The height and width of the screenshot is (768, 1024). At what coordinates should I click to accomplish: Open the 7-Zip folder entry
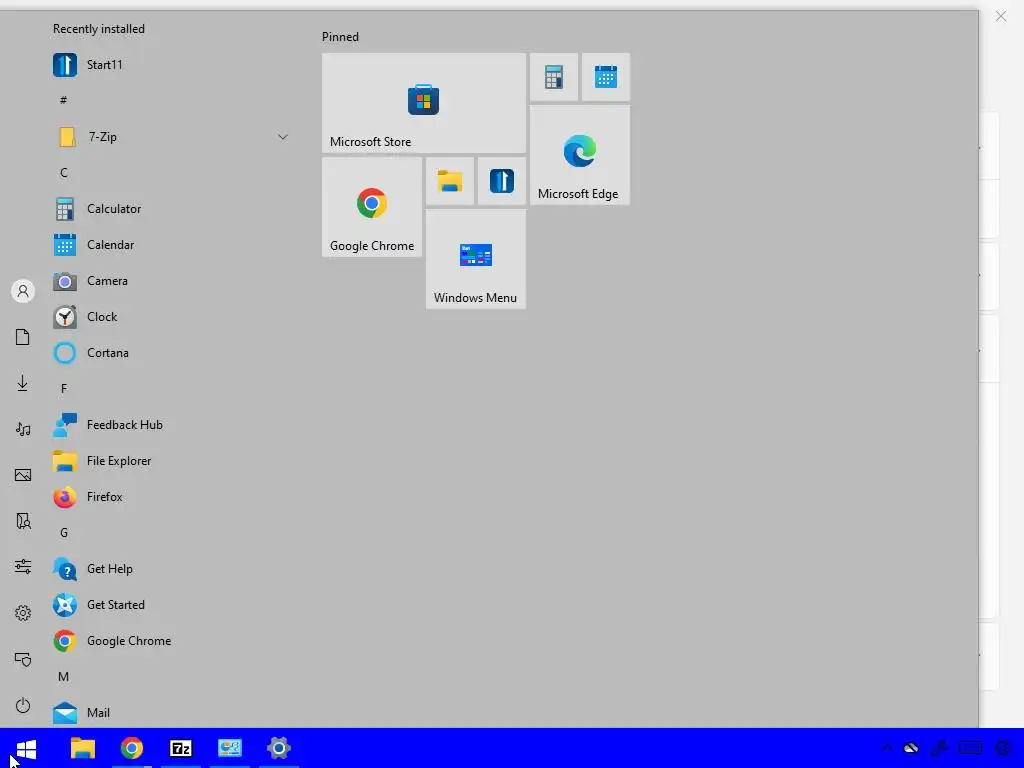point(170,137)
